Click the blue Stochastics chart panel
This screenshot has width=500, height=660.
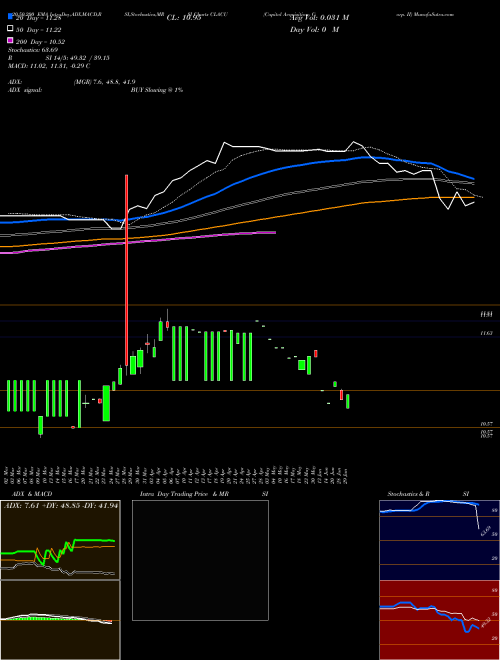coord(439,540)
